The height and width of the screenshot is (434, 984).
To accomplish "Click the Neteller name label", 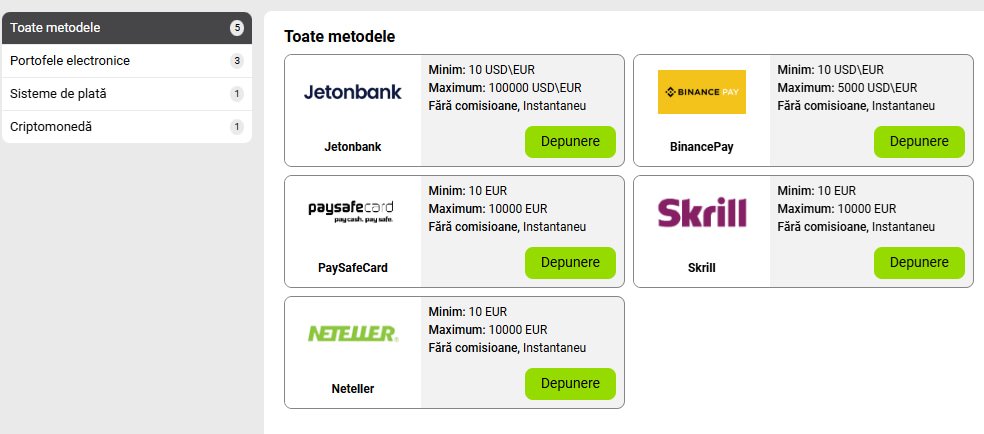I will click(x=352, y=389).
